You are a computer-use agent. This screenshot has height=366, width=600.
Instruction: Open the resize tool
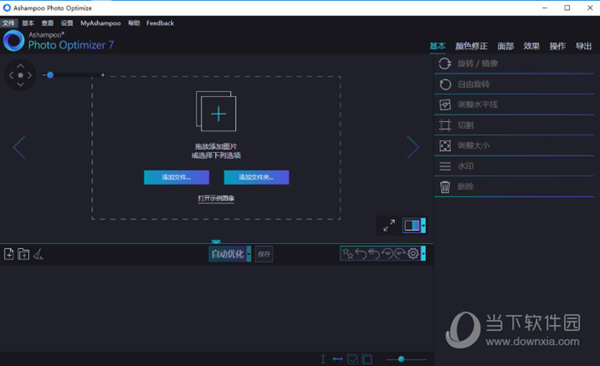(514, 145)
